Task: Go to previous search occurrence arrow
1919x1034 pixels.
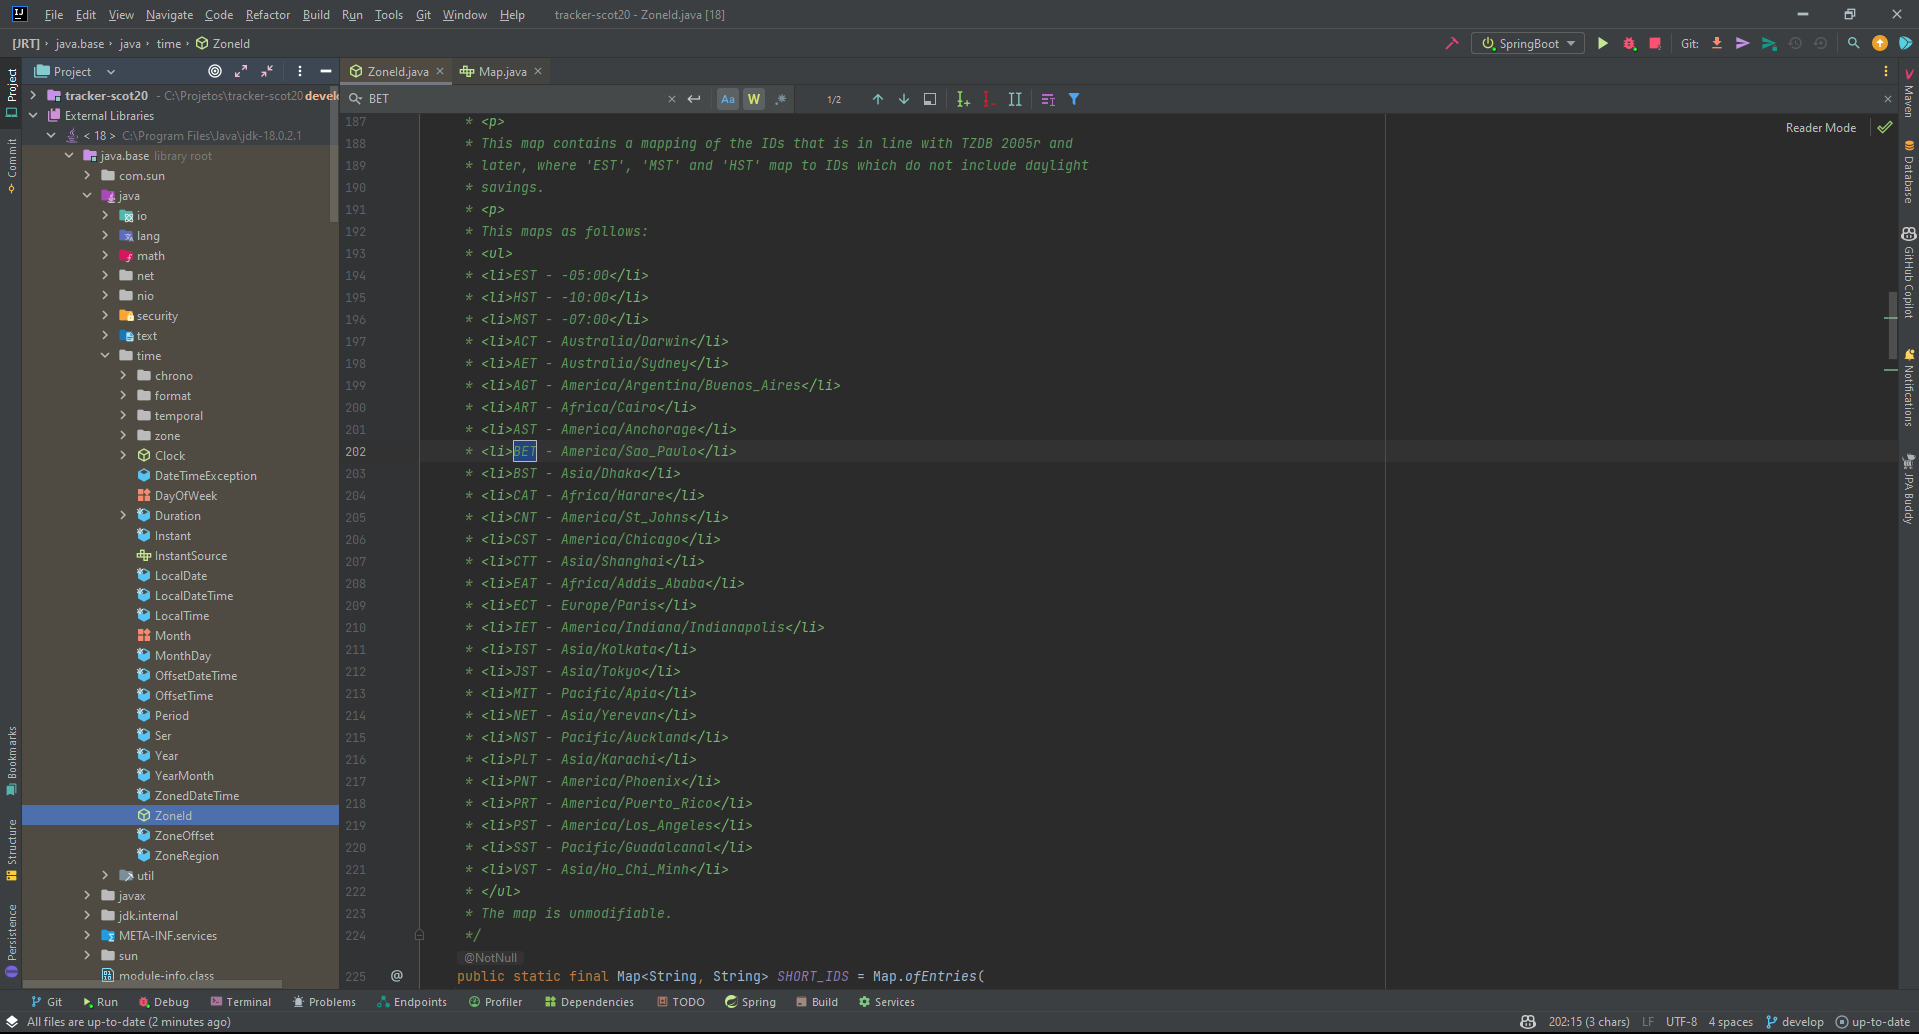Action: pos(878,99)
